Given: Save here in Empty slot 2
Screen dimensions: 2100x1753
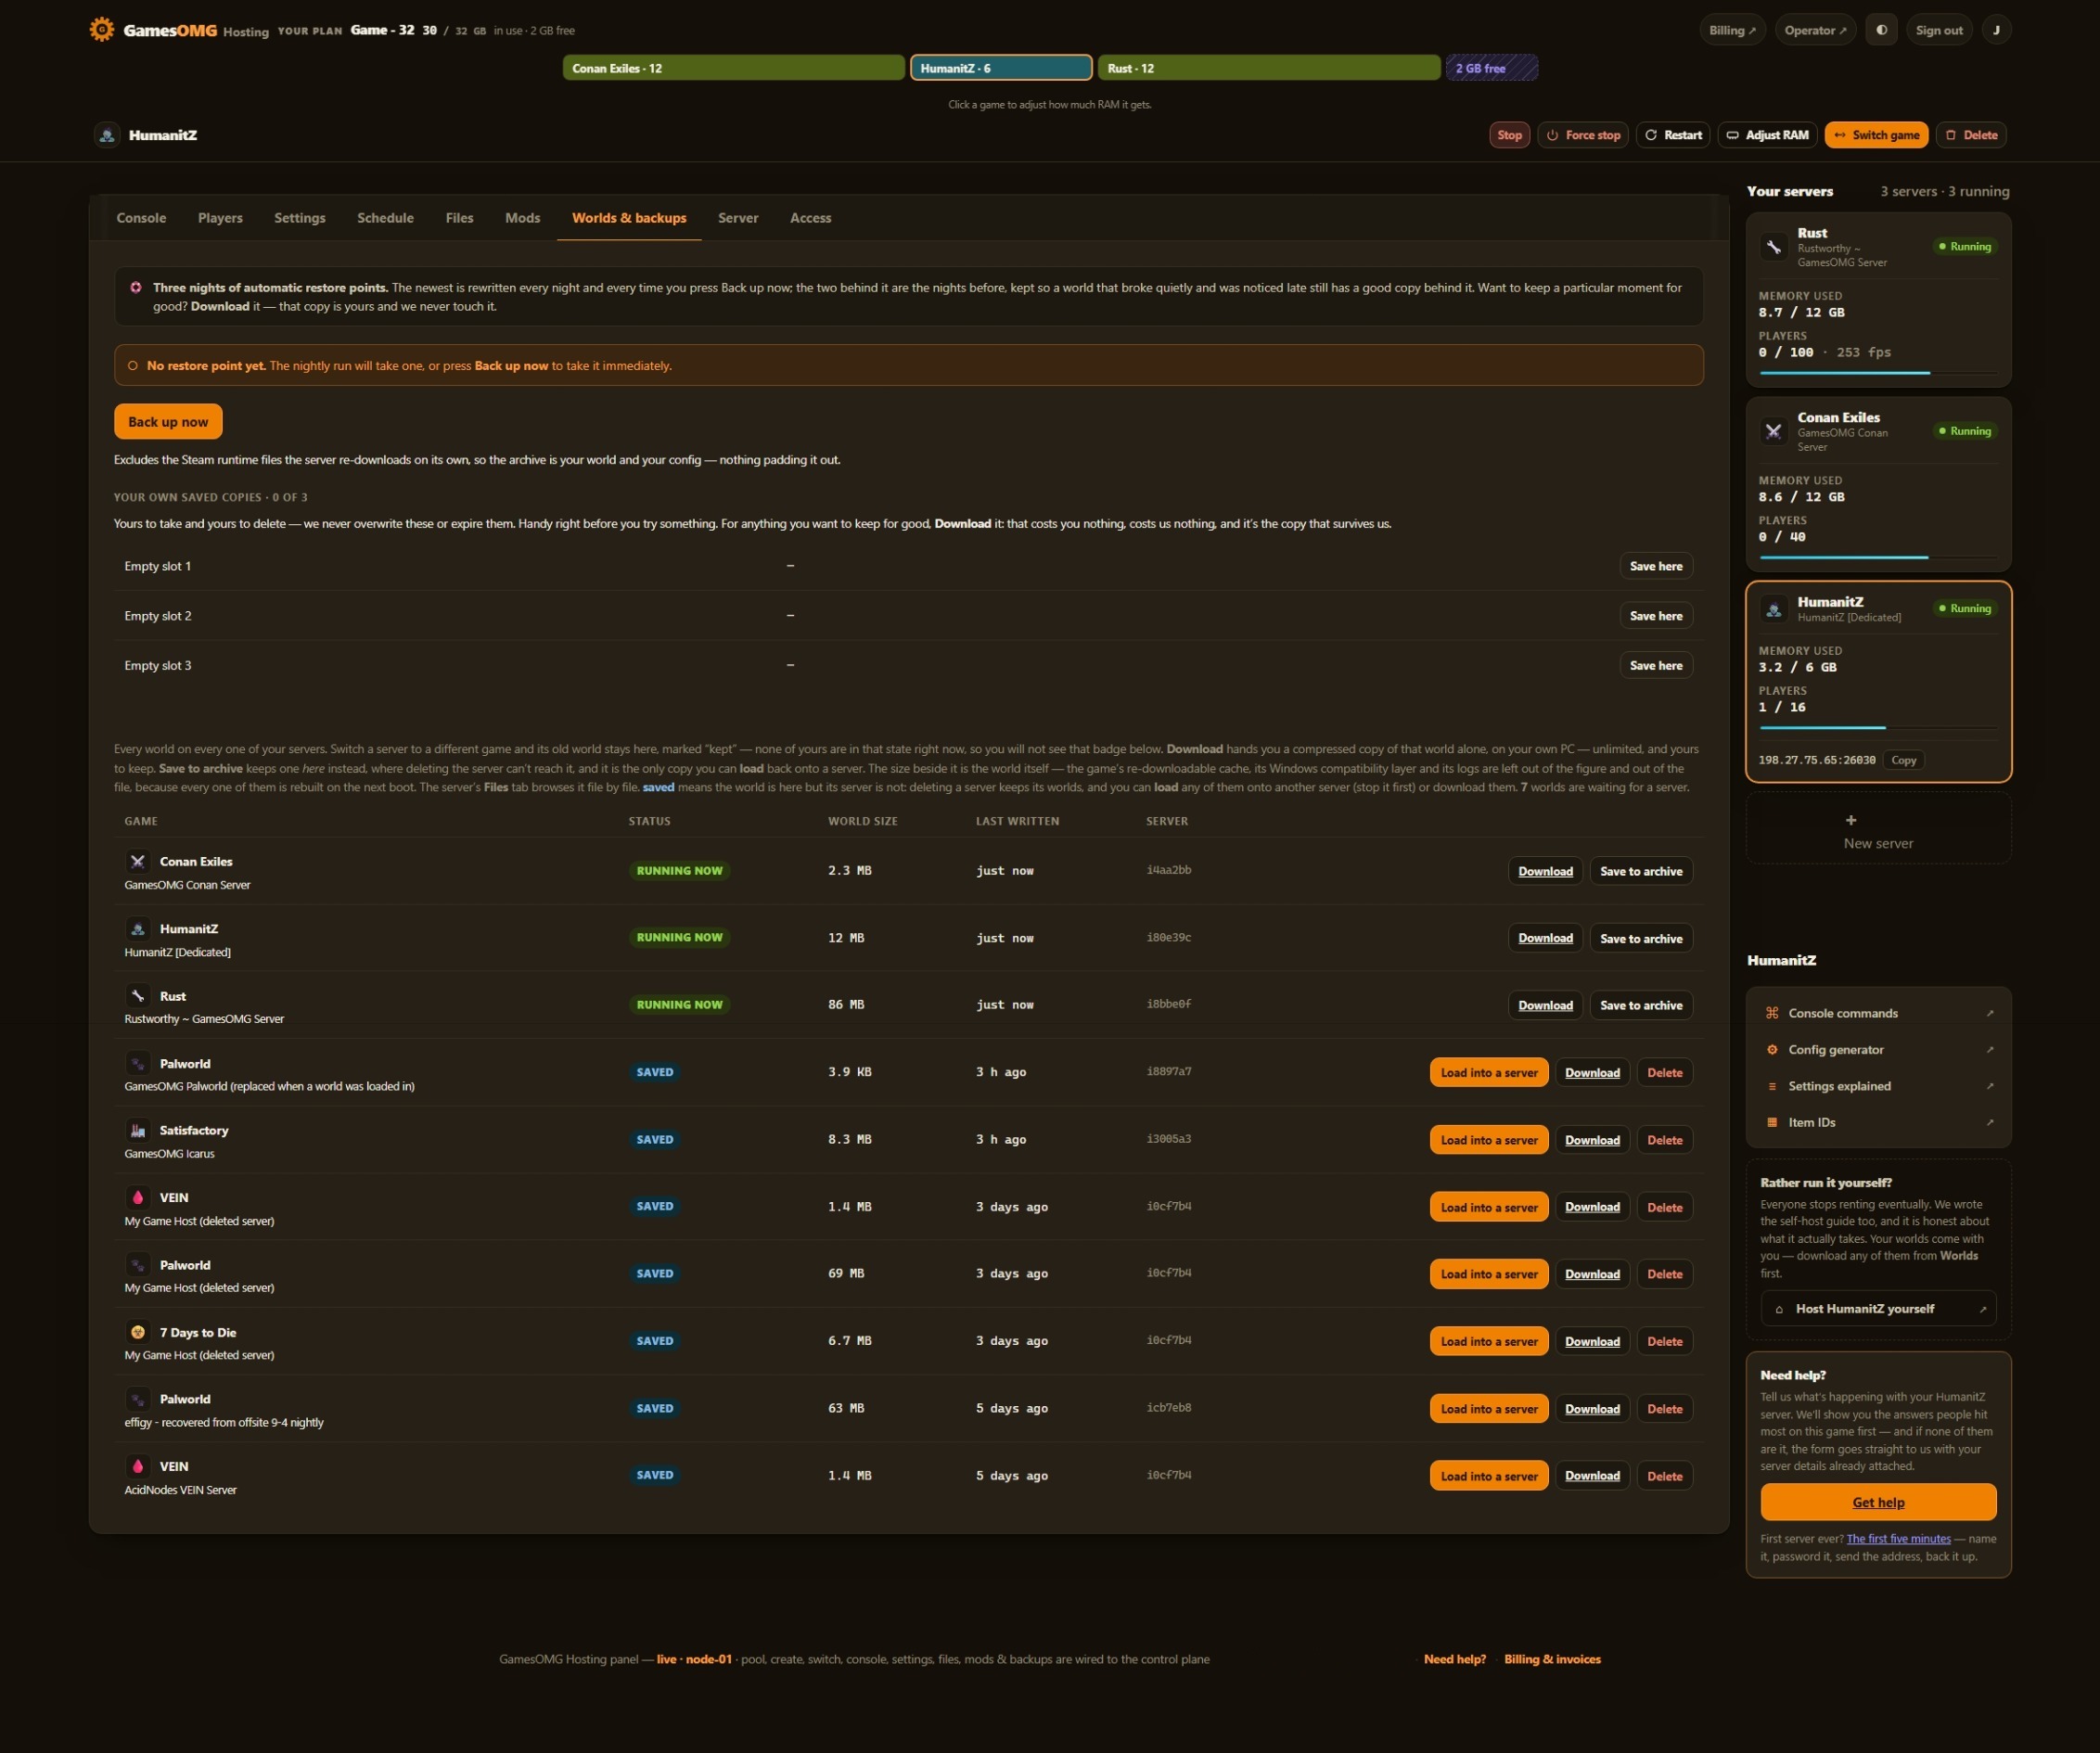Looking at the screenshot, I should 1656,616.
